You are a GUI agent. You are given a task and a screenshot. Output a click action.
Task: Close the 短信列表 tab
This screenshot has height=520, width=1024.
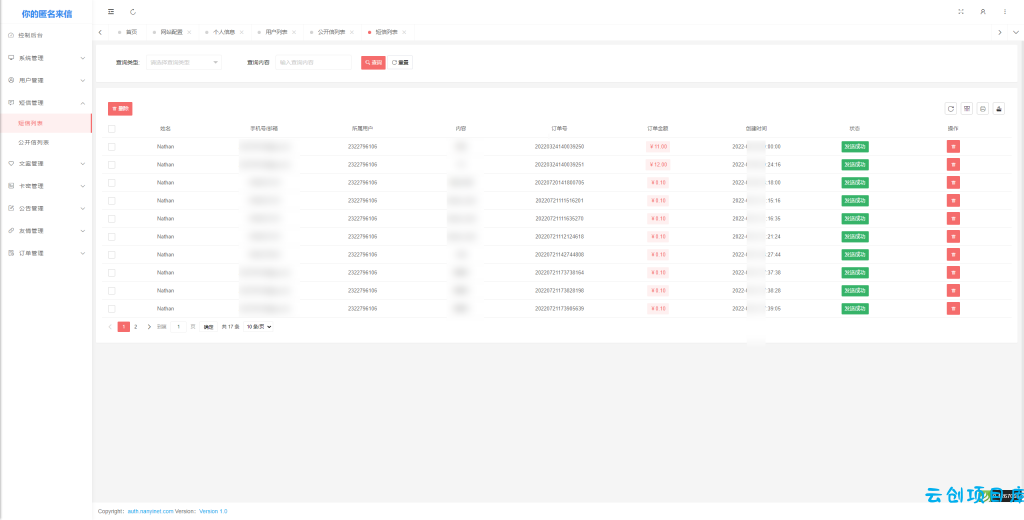(404, 32)
